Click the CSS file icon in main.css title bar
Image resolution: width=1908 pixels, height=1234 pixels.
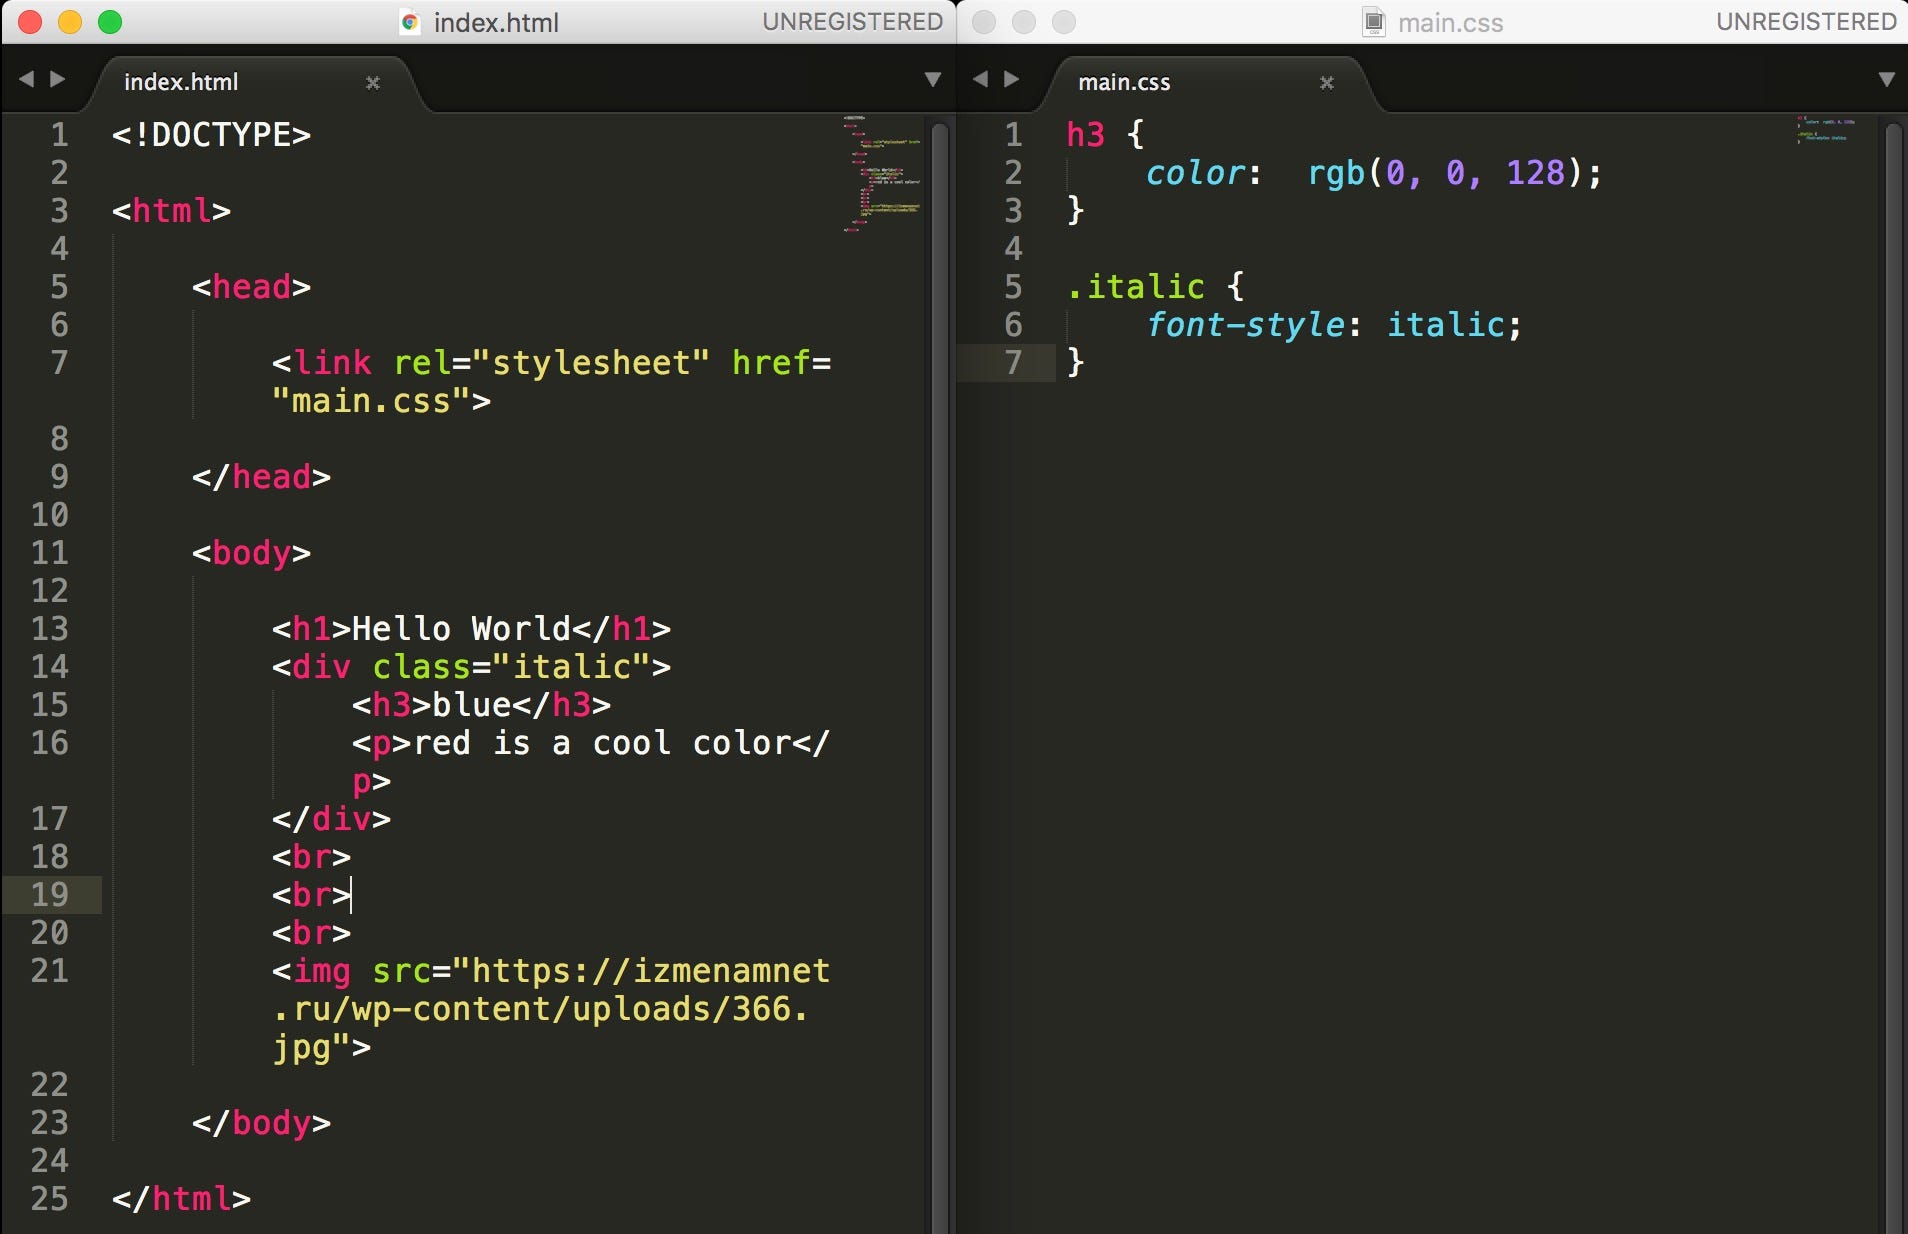click(x=1372, y=22)
